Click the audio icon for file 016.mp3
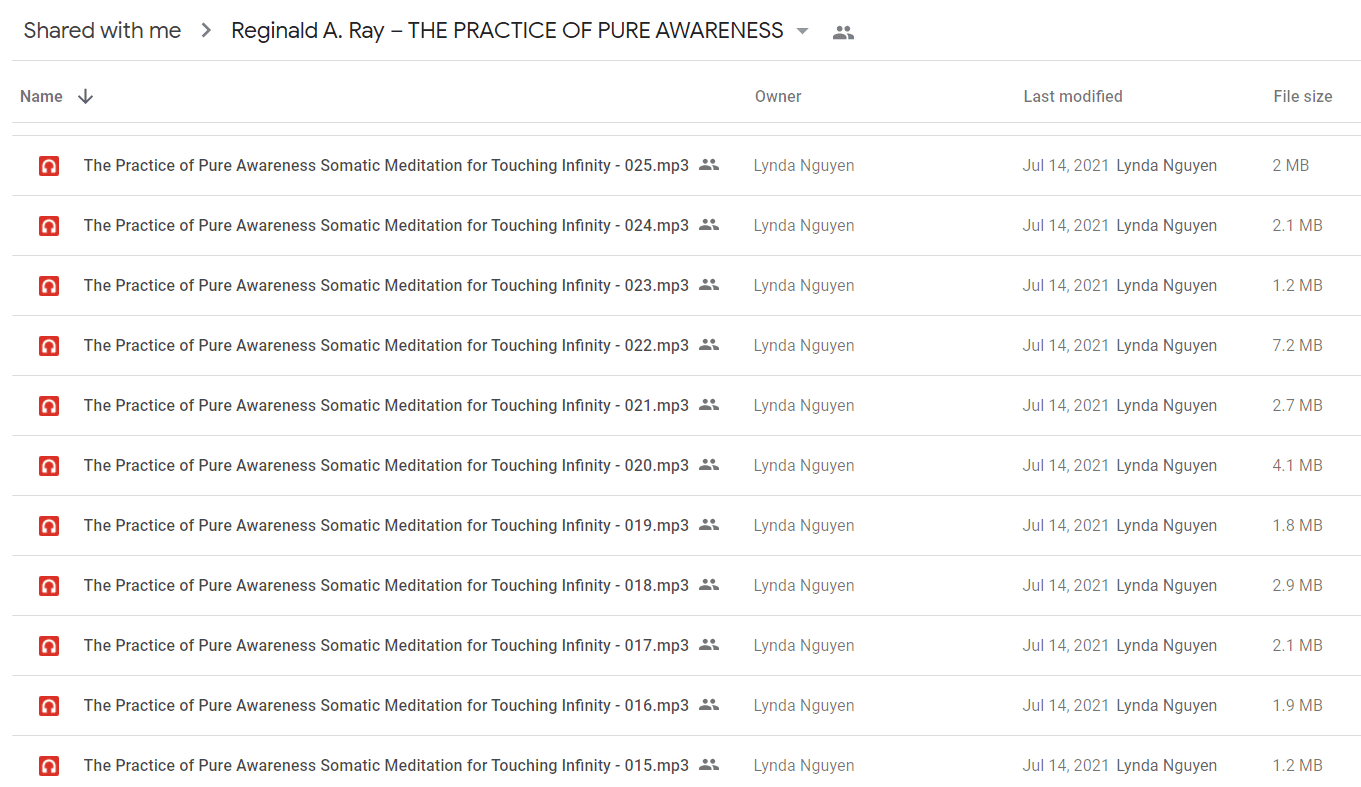This screenshot has height=787, width=1361. pyautogui.click(x=49, y=706)
